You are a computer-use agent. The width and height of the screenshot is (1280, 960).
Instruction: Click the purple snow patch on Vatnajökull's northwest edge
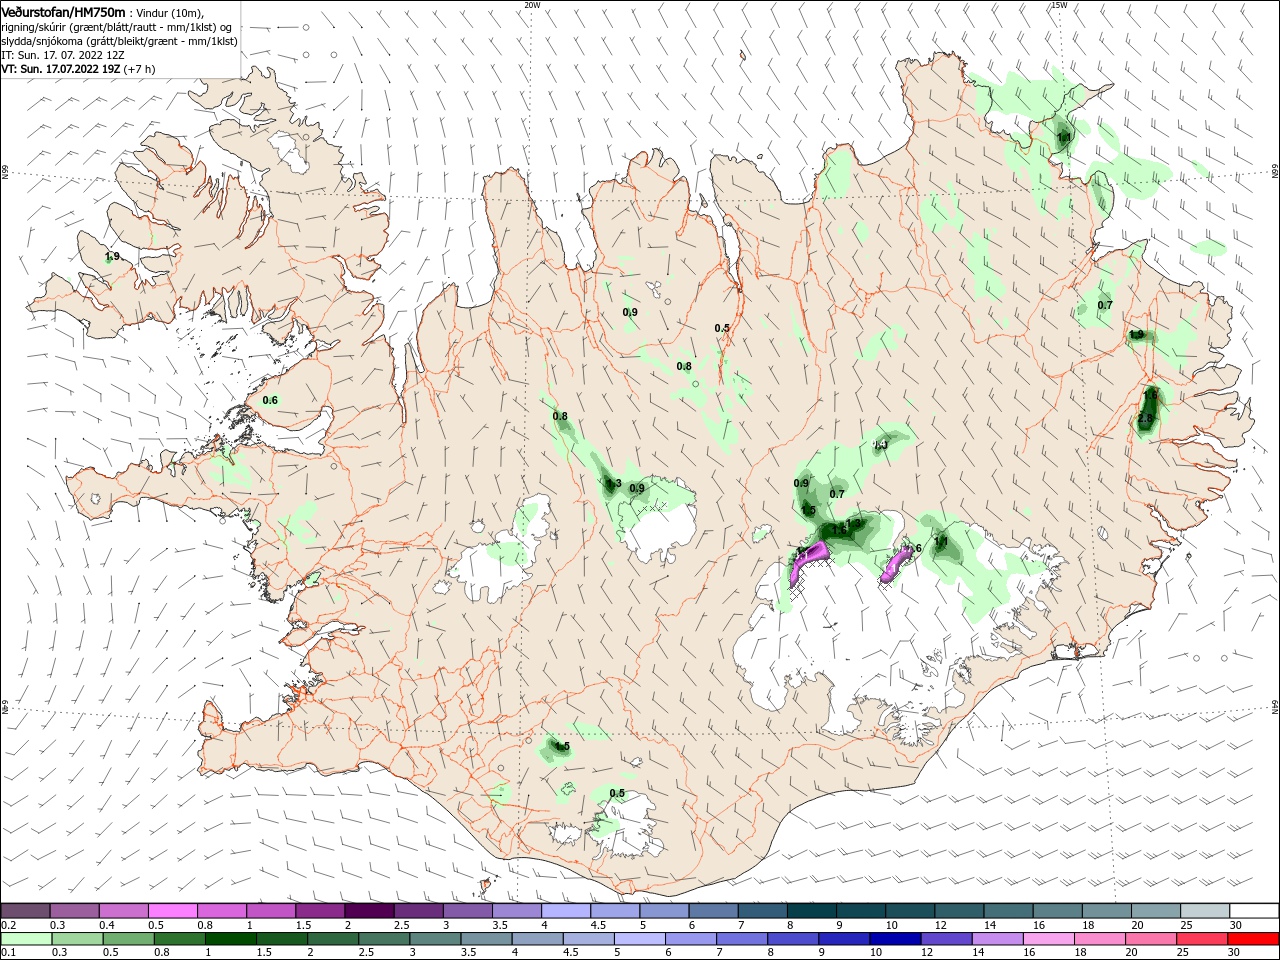coord(808,563)
